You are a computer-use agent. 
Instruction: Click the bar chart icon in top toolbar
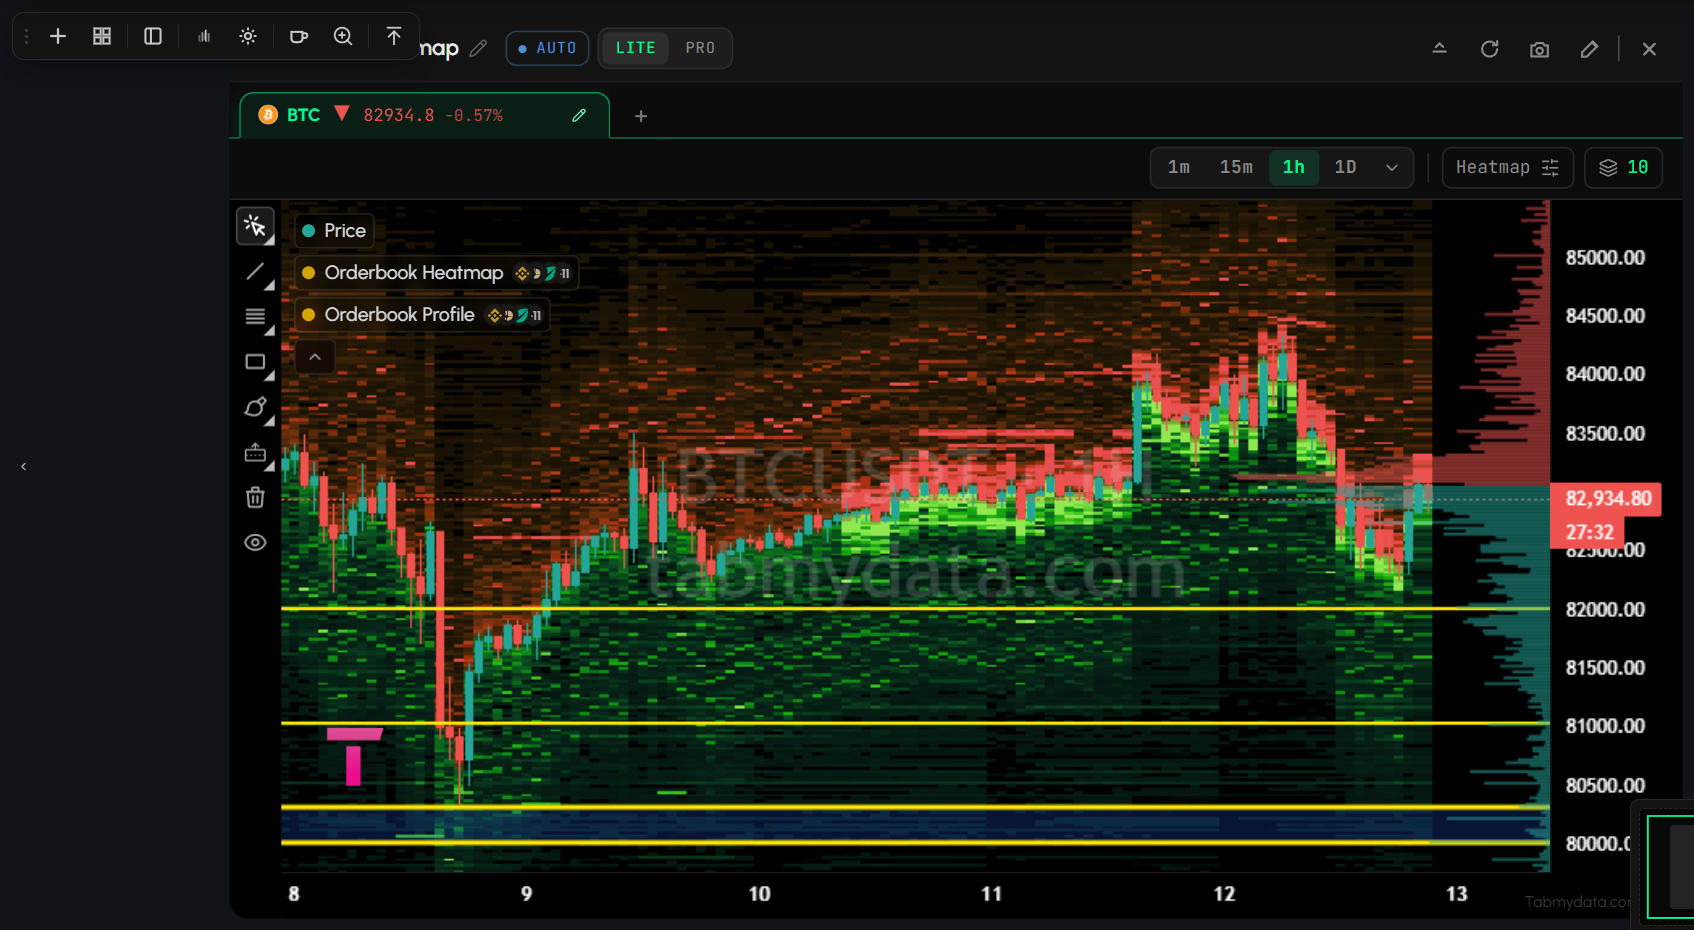click(204, 36)
